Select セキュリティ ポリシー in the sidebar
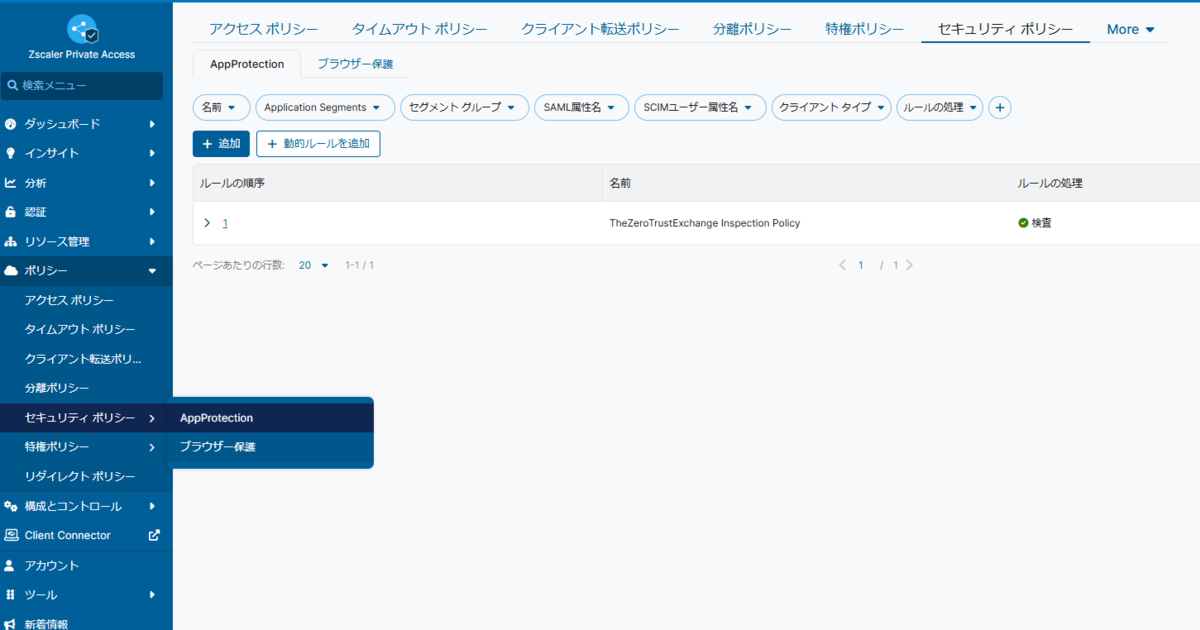 click(86, 418)
